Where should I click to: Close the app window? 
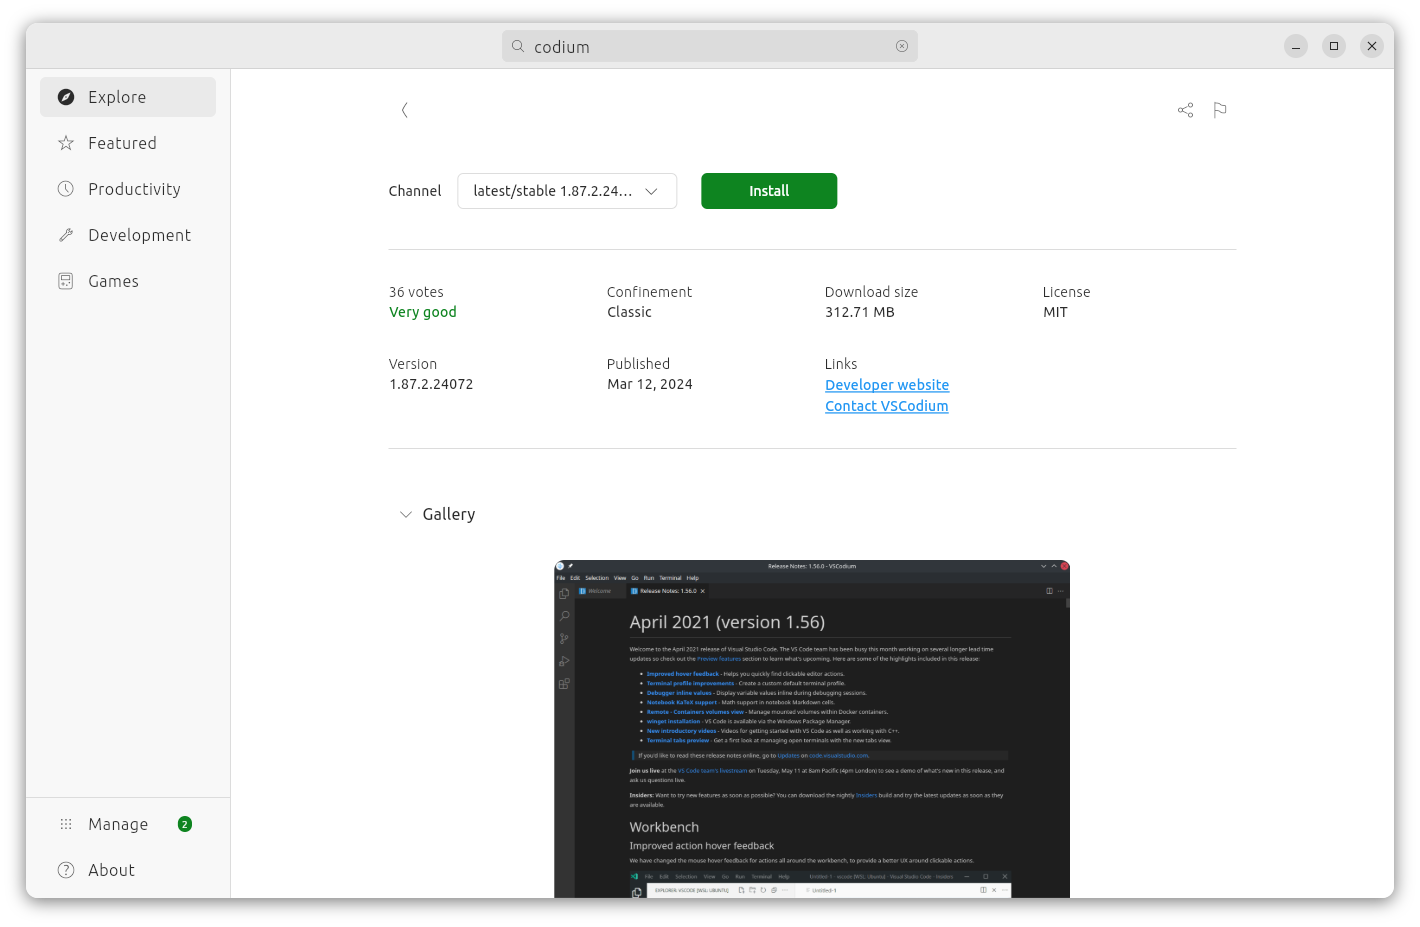(1372, 46)
